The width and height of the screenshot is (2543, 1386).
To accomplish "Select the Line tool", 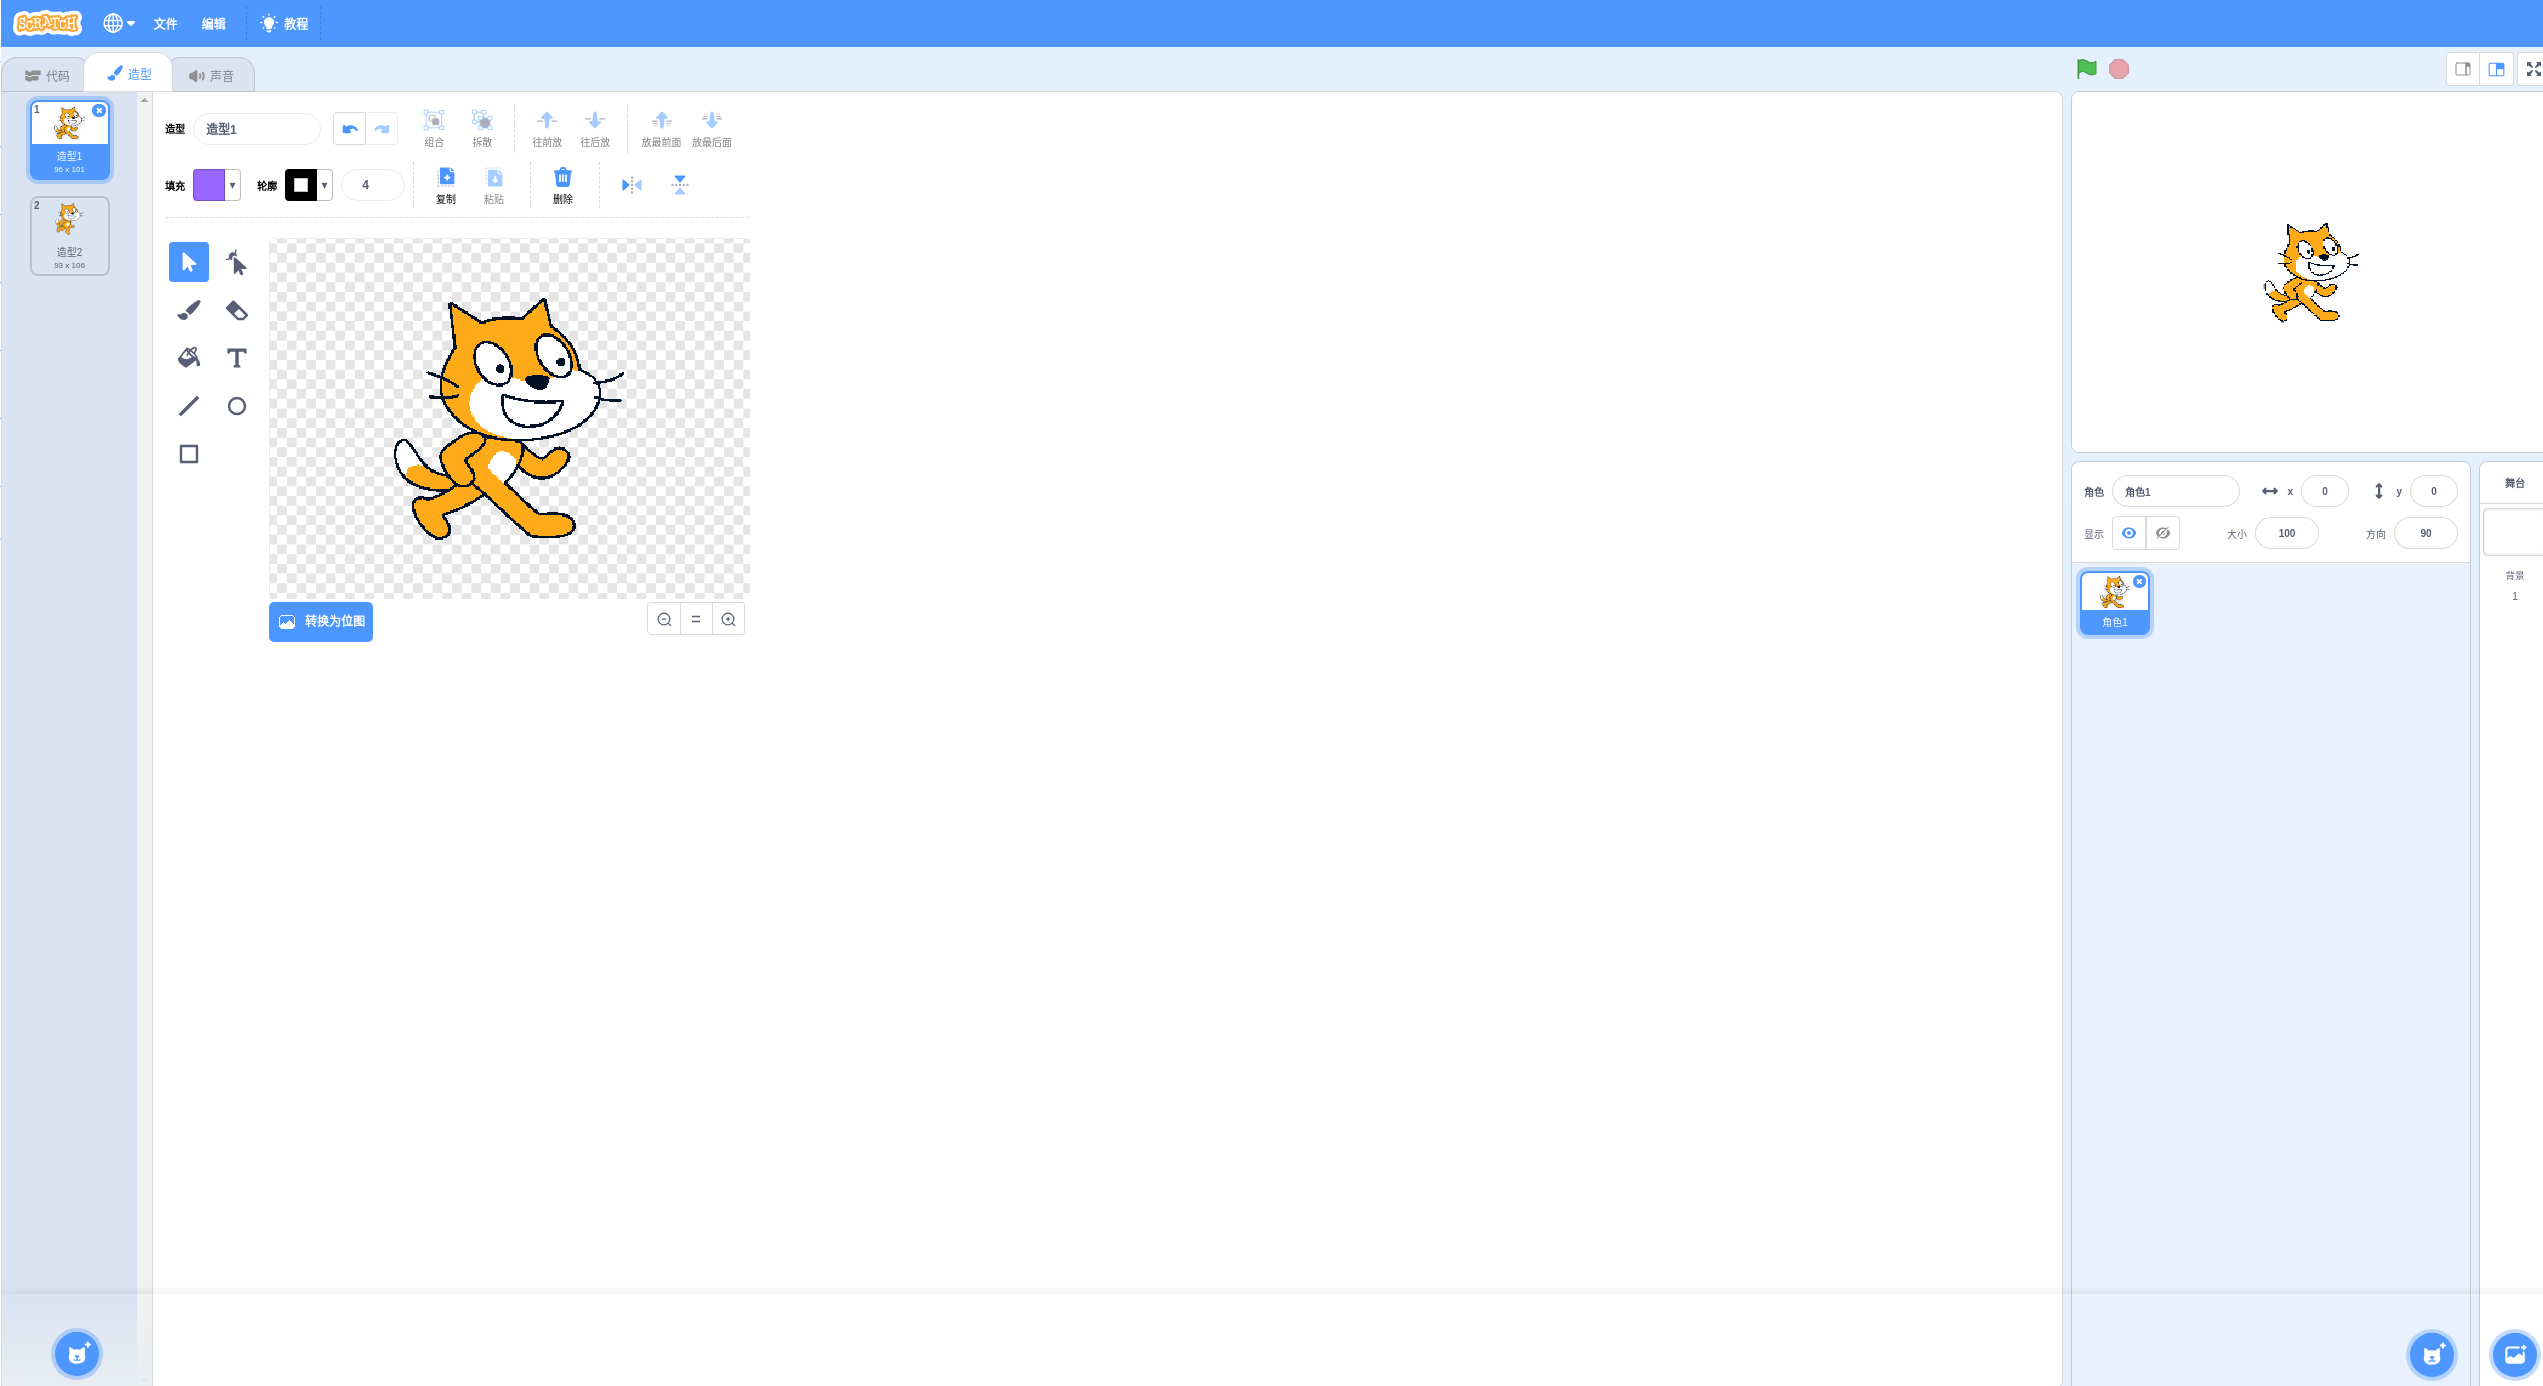I will 188,406.
